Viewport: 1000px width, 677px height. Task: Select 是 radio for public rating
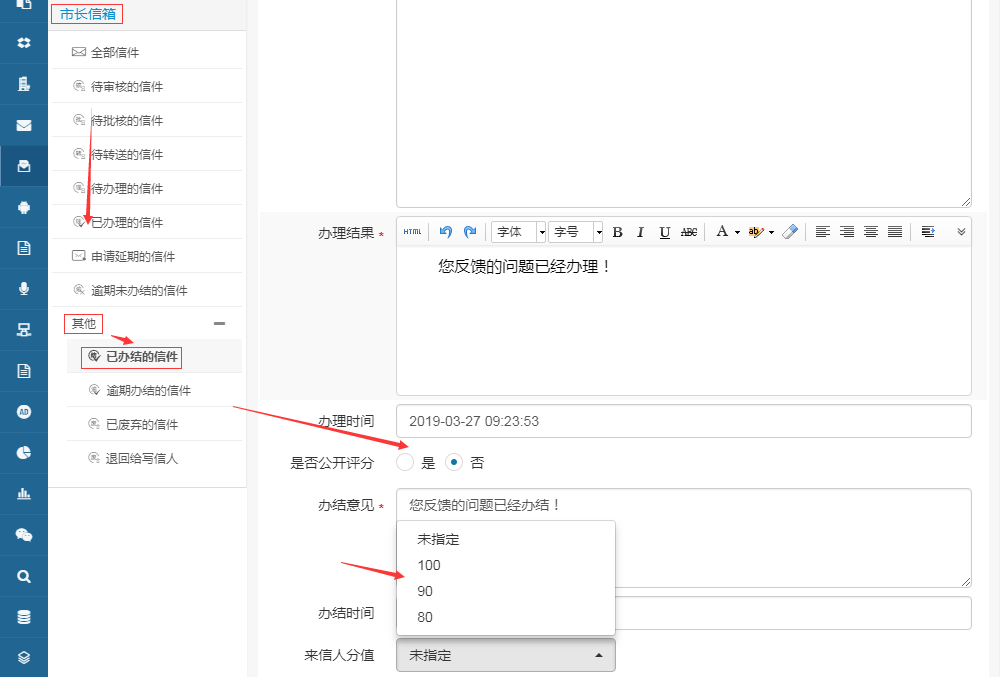(405, 463)
